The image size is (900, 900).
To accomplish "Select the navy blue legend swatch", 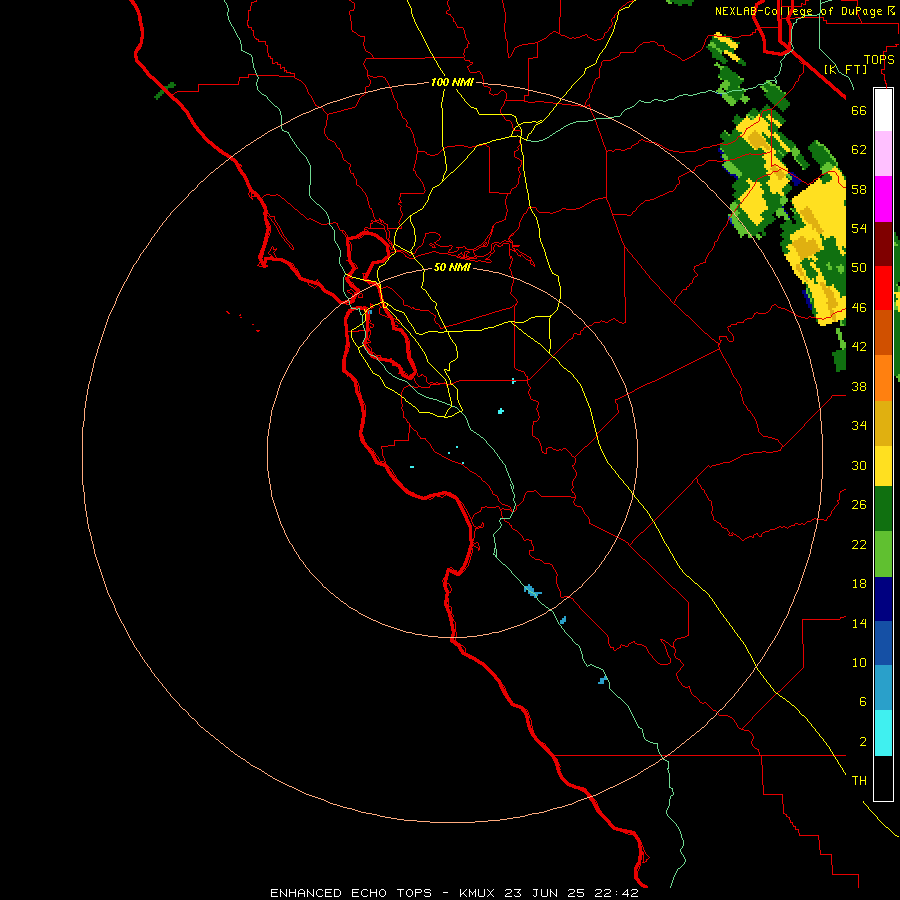I will pyautogui.click(x=883, y=599).
